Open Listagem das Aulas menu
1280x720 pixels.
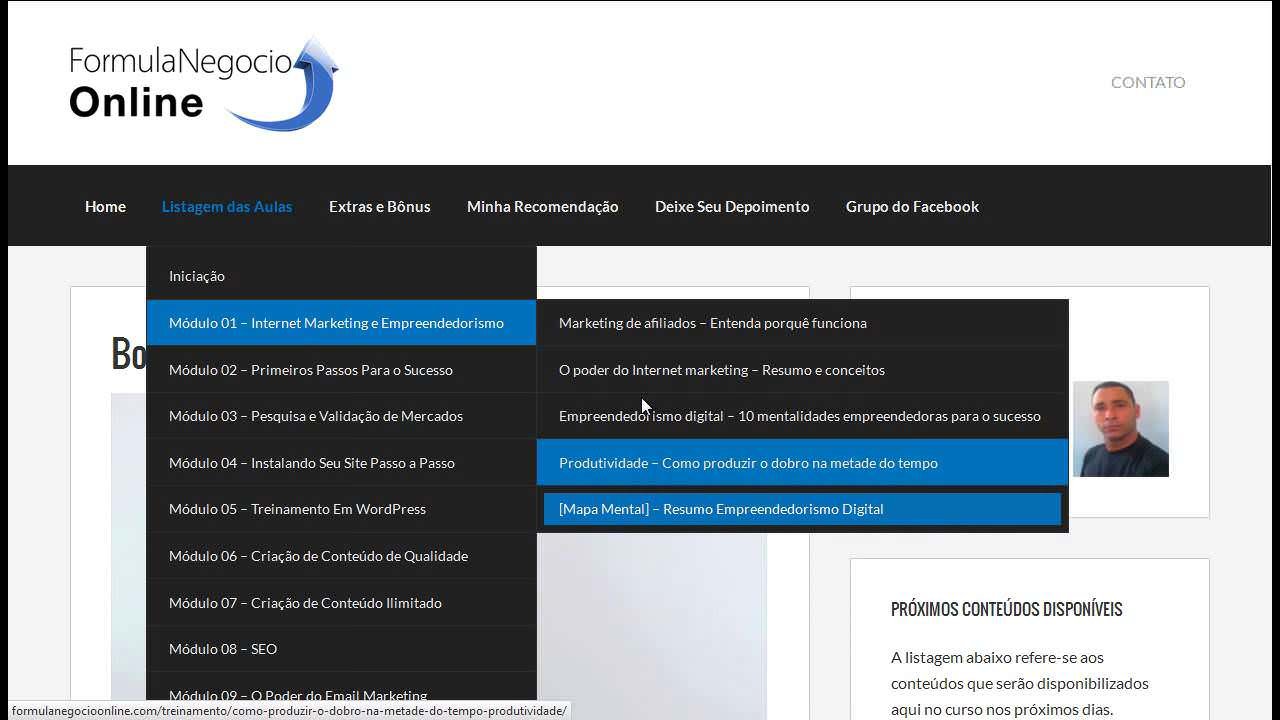pos(227,206)
